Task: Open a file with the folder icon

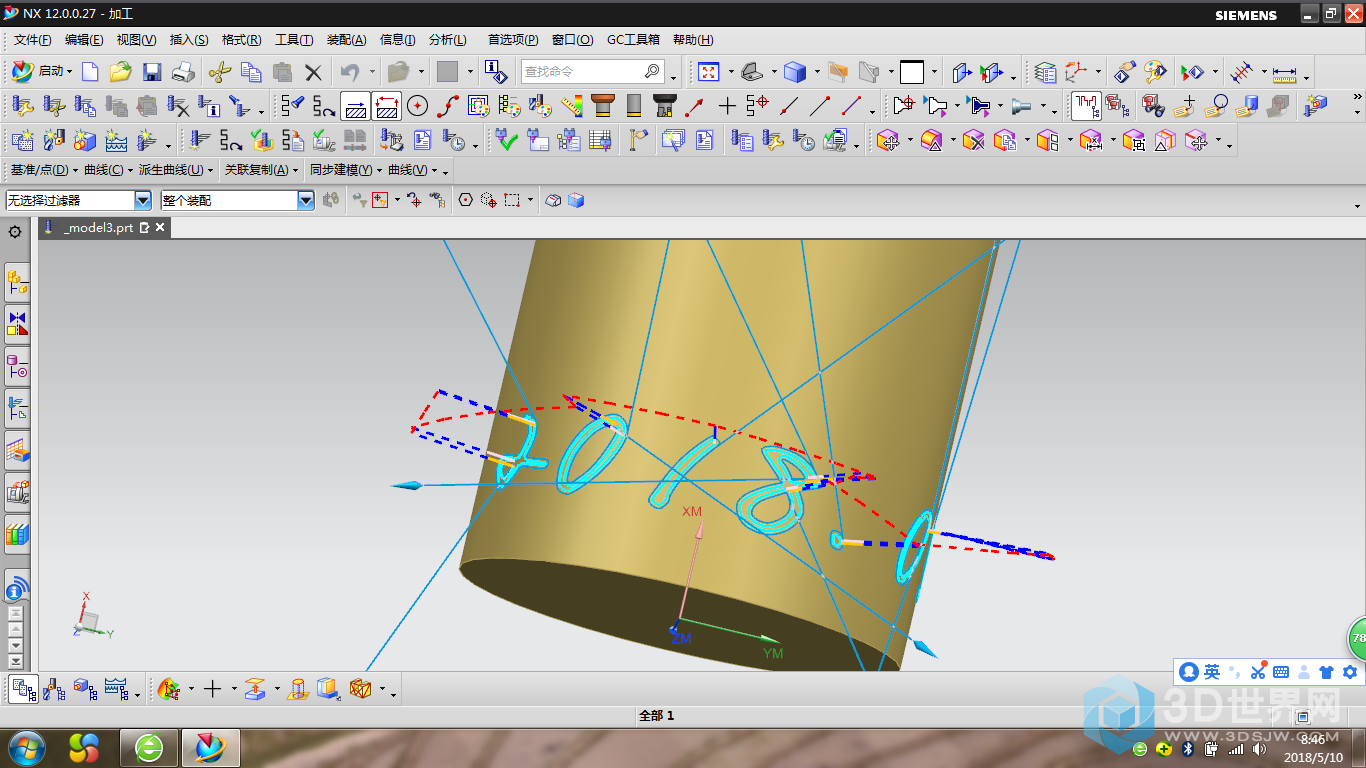Action: click(x=121, y=72)
